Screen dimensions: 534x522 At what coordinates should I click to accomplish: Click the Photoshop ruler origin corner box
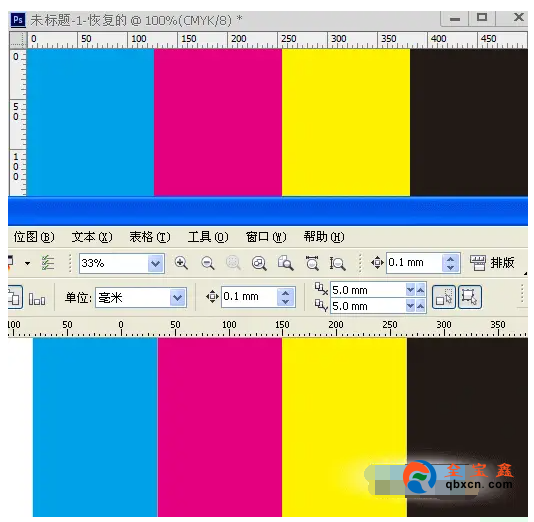[x=18, y=40]
